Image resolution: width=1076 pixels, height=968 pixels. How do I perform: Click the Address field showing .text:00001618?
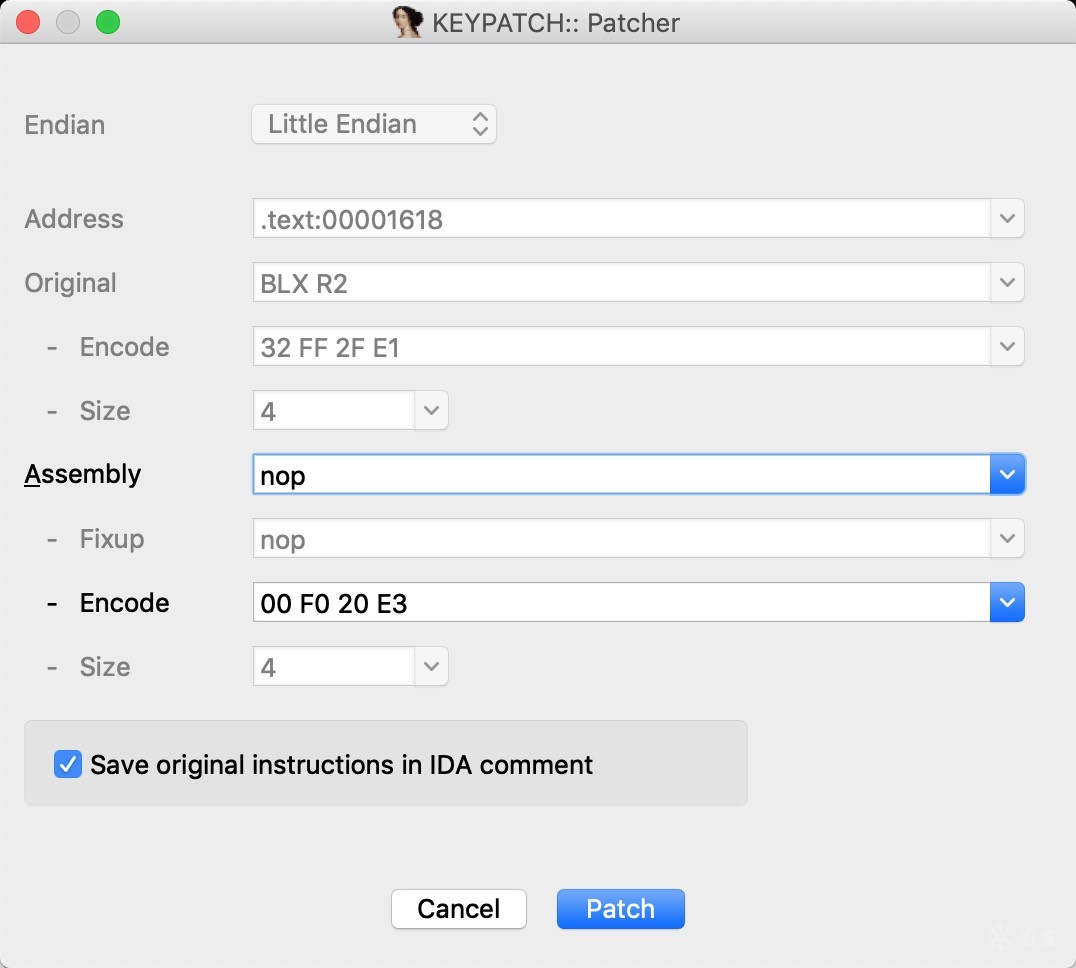point(620,219)
